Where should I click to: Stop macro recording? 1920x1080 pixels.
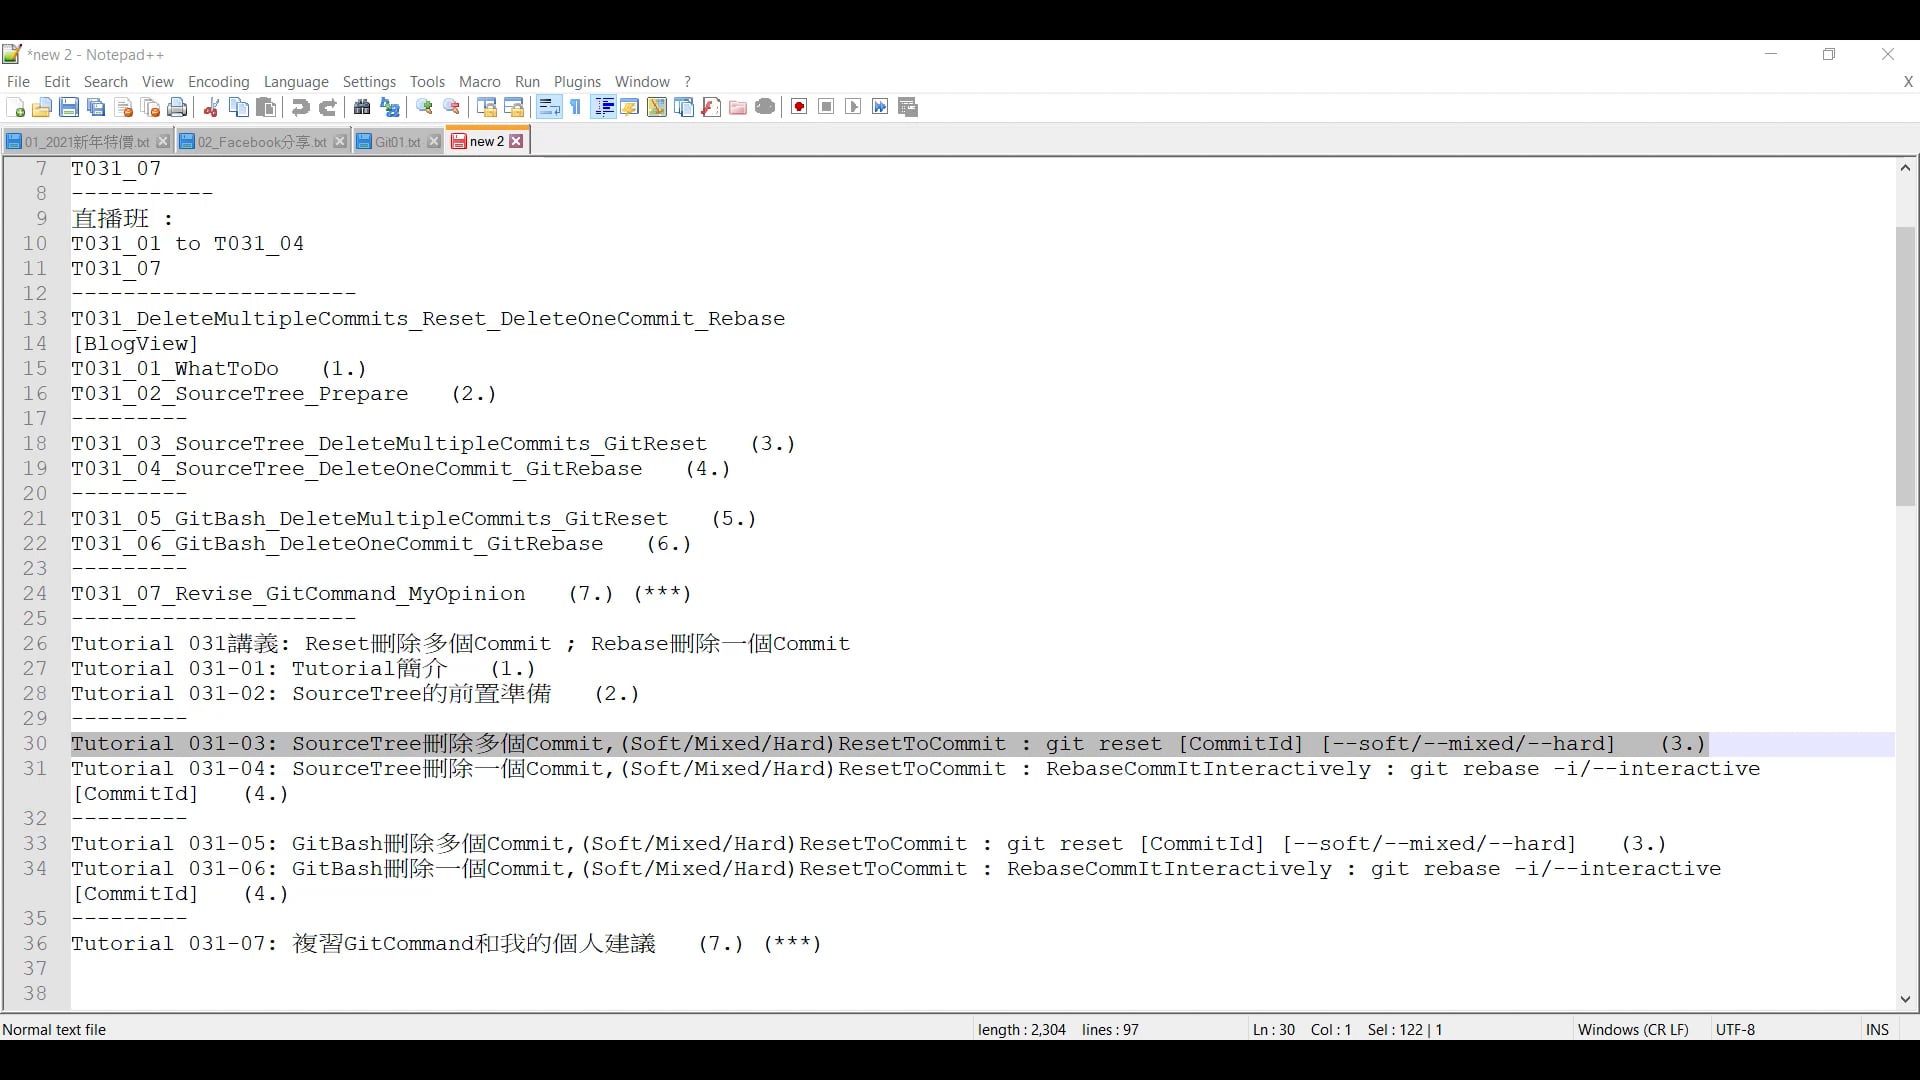[x=826, y=107]
